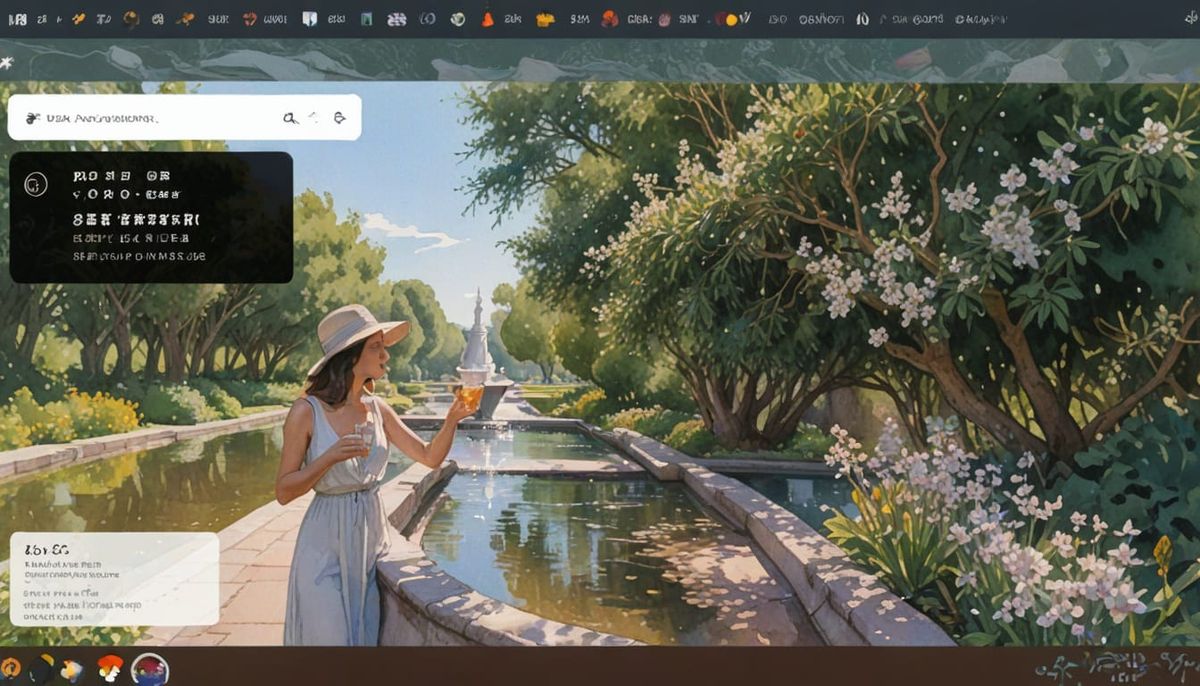Click the blue book icon in the top bar
The height and width of the screenshot is (686, 1200).
point(309,18)
